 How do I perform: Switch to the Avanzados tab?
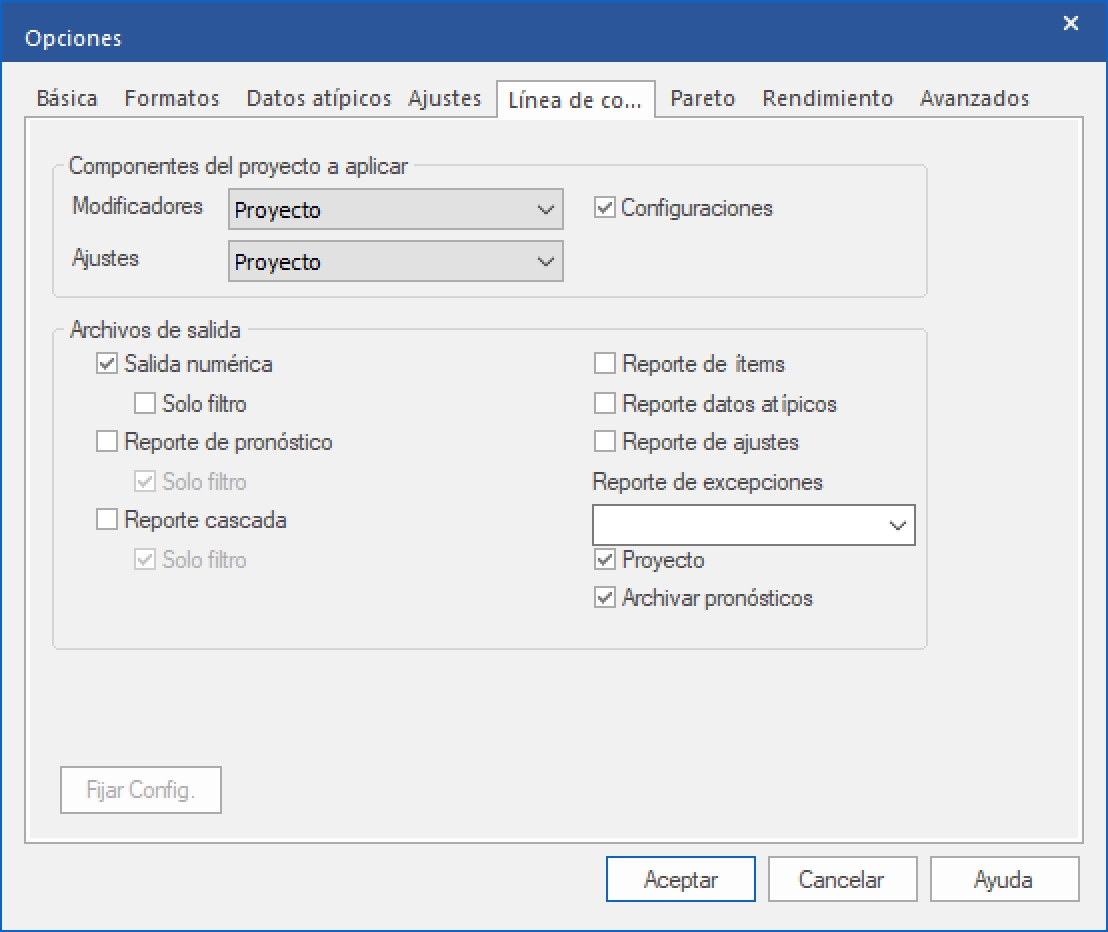tap(974, 98)
